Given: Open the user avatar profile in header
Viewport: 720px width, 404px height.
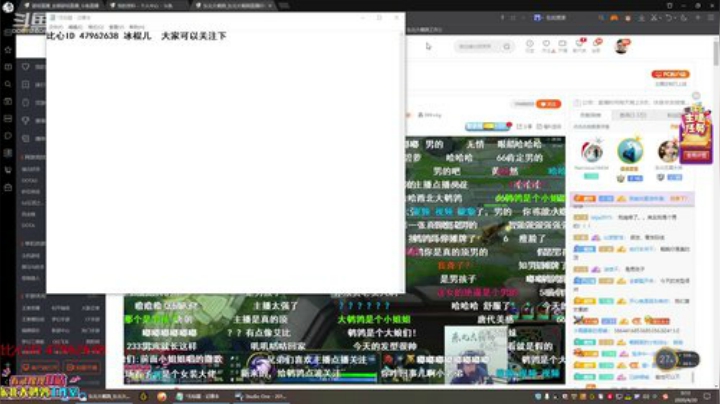Looking at the screenshot, I should pos(621,46).
